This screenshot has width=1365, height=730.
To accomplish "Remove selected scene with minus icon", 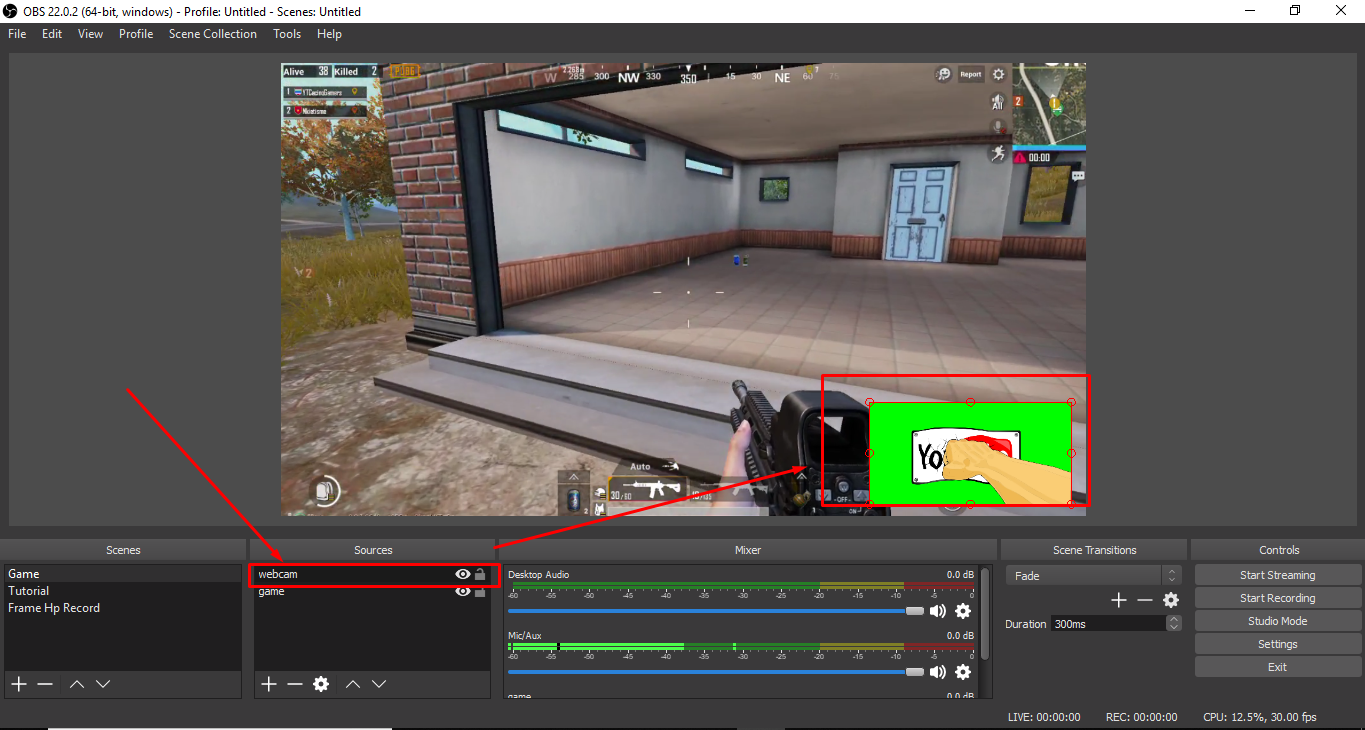I will coord(45,684).
